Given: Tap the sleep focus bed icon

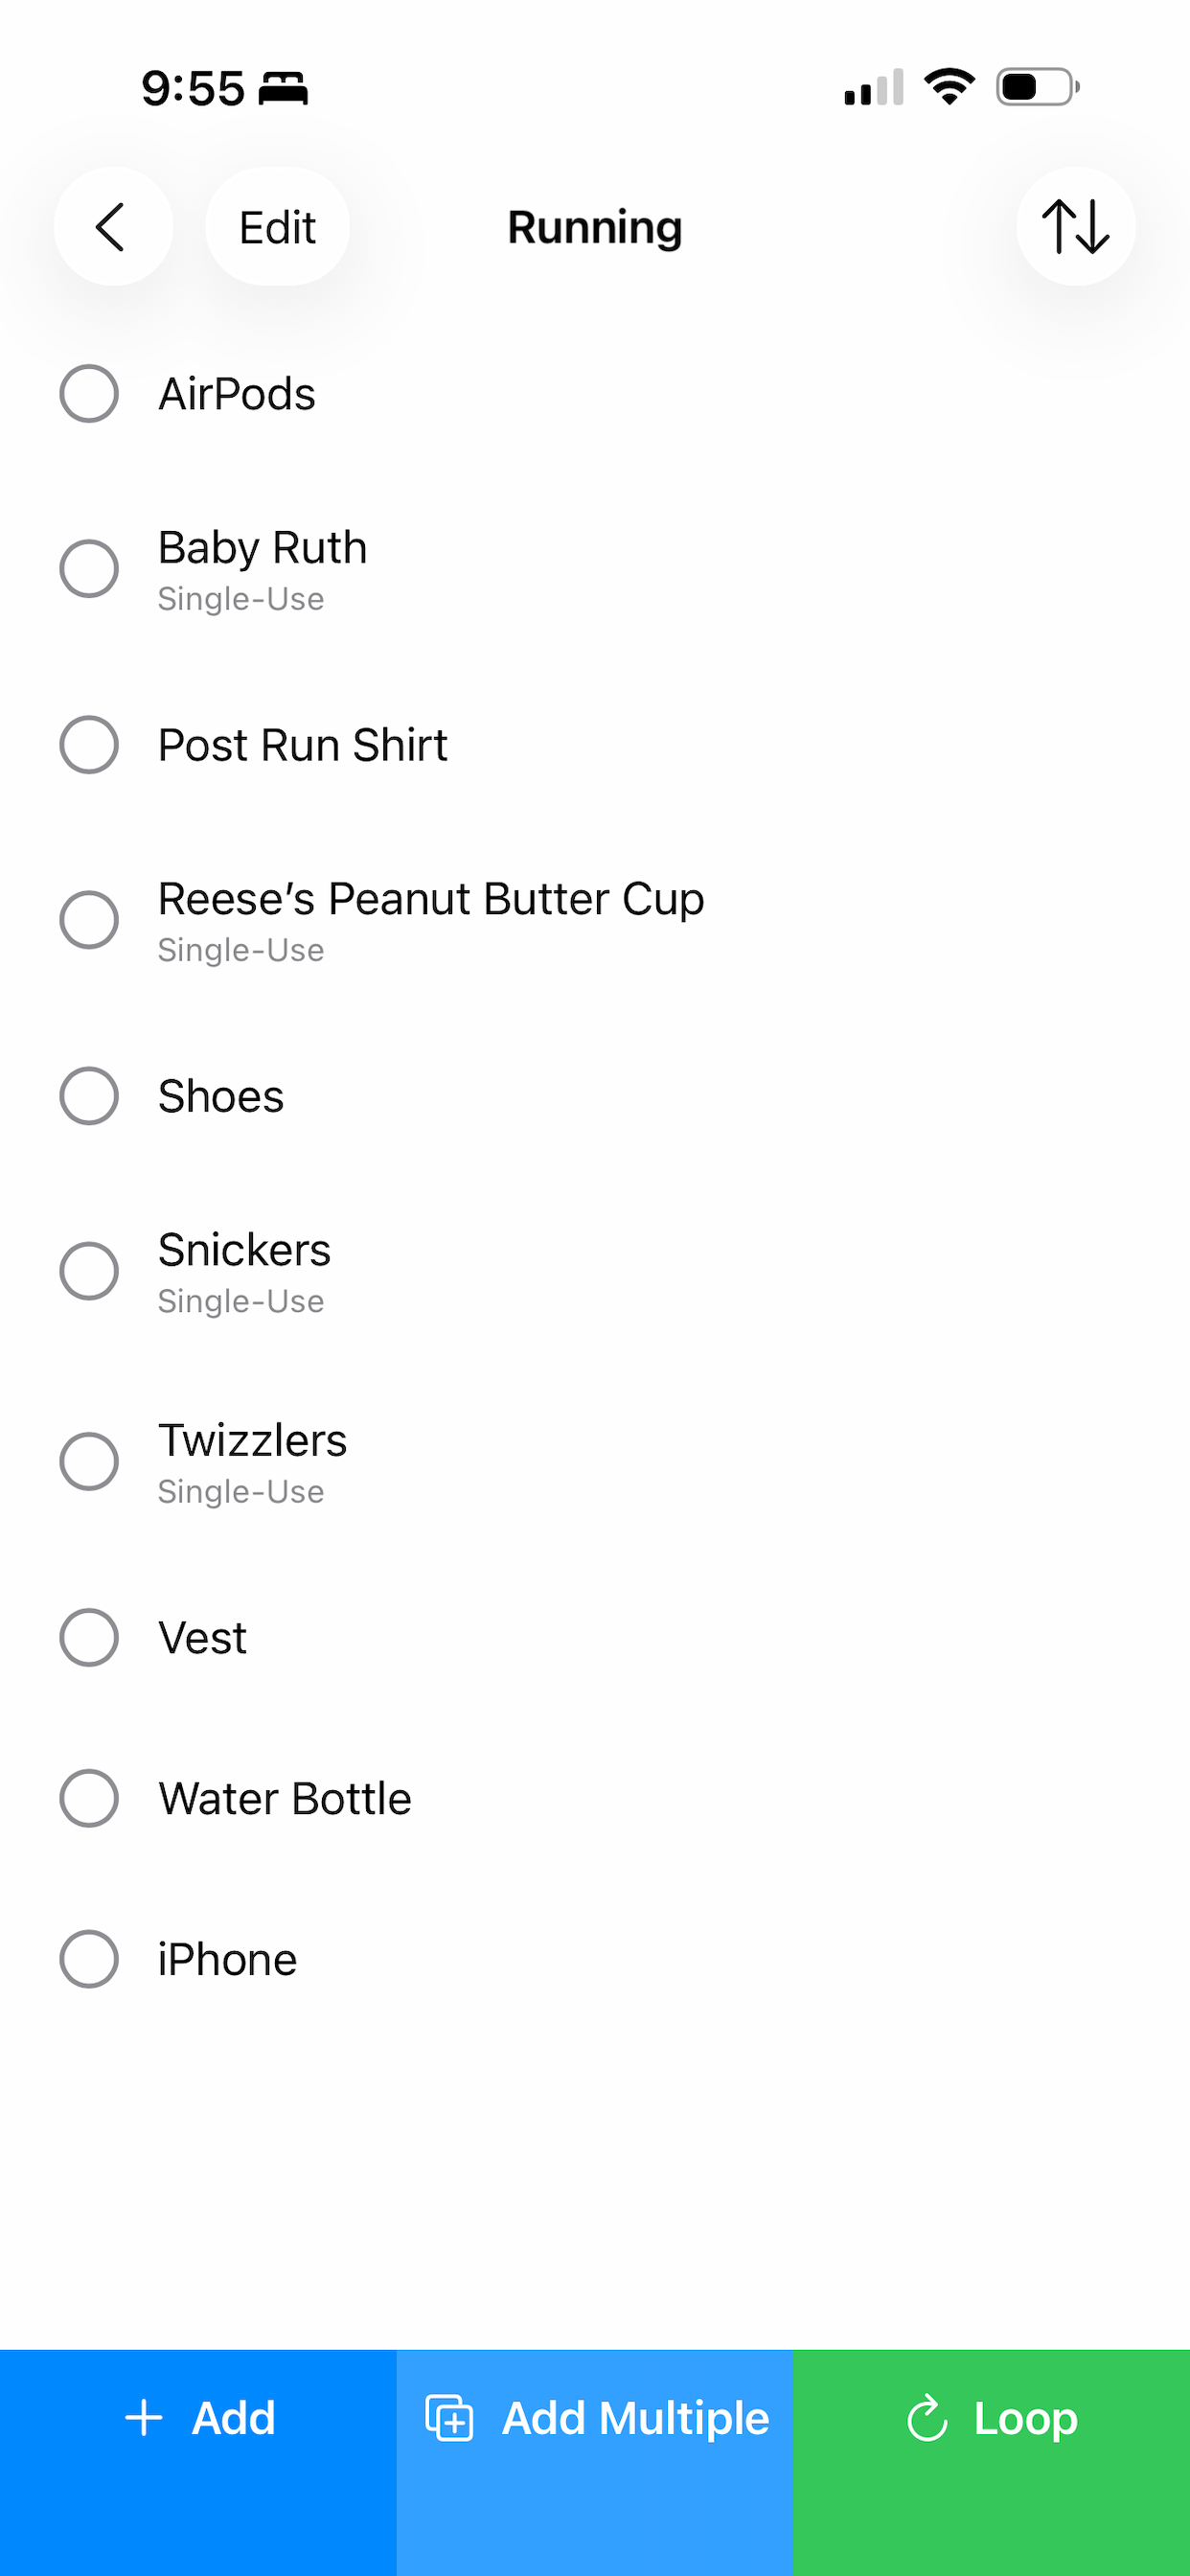Looking at the screenshot, I should coord(283,89).
